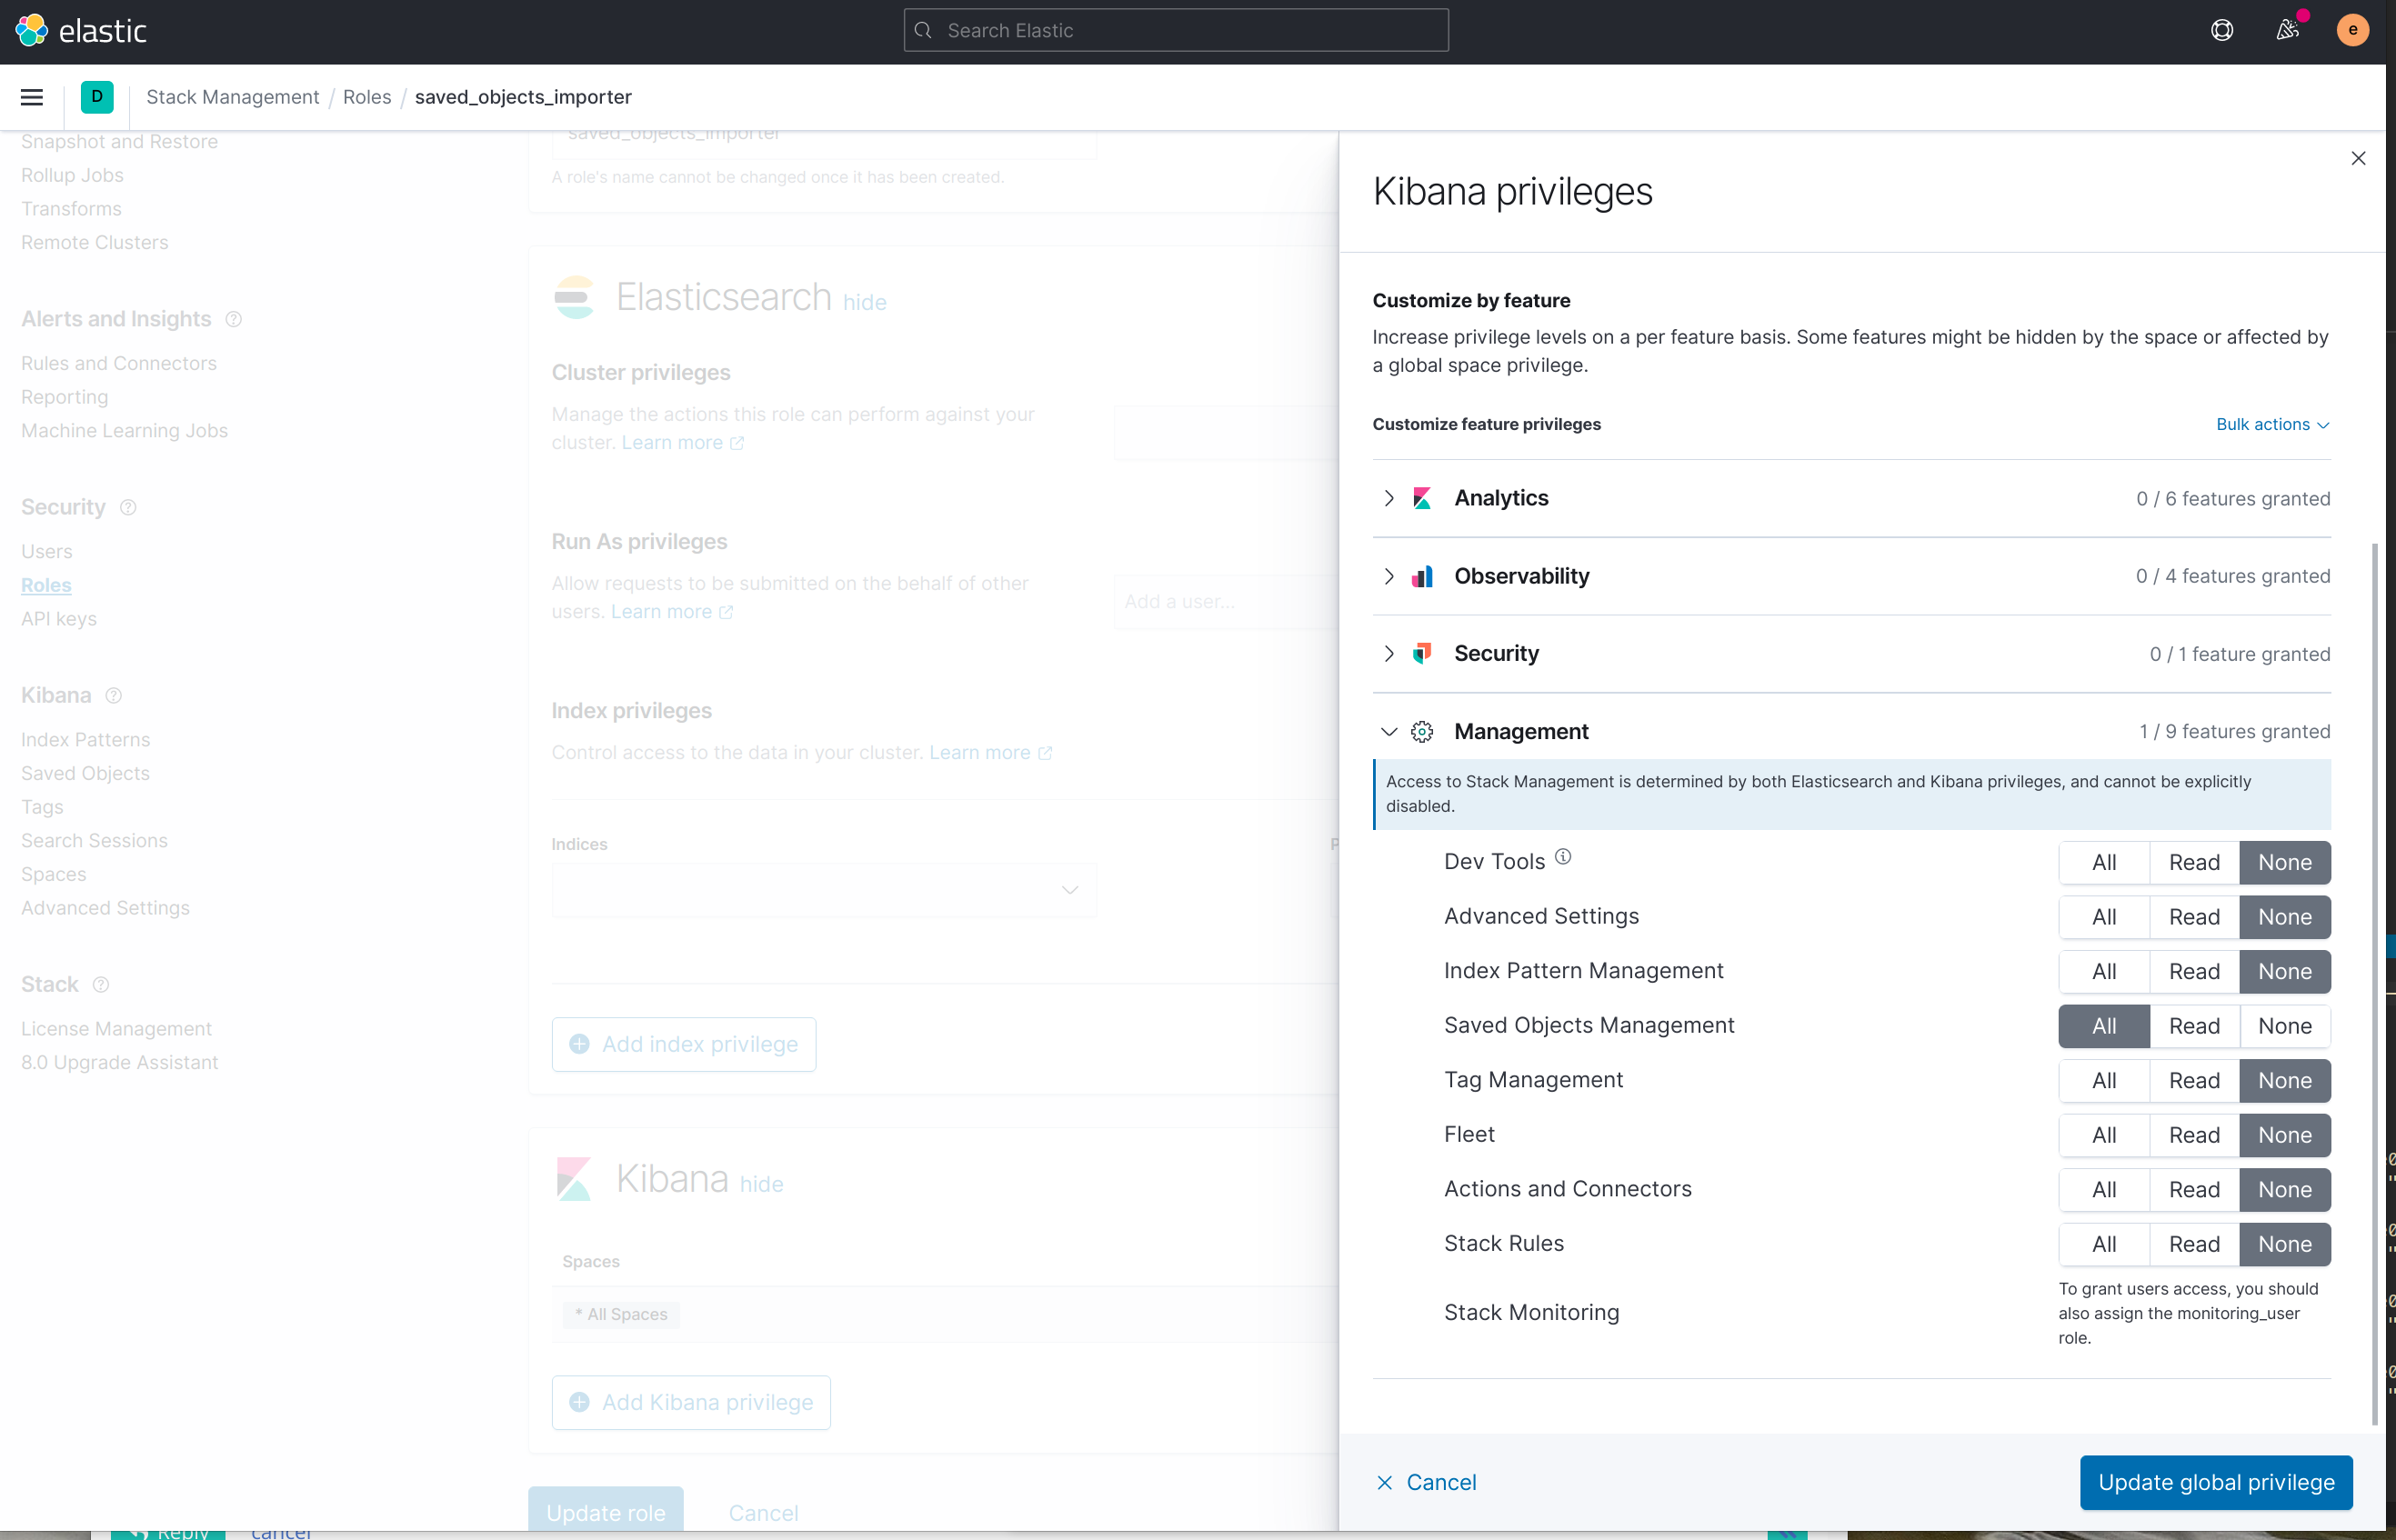Click the green D space avatar
Image resolution: width=2396 pixels, height=1540 pixels.
pyautogui.click(x=97, y=97)
